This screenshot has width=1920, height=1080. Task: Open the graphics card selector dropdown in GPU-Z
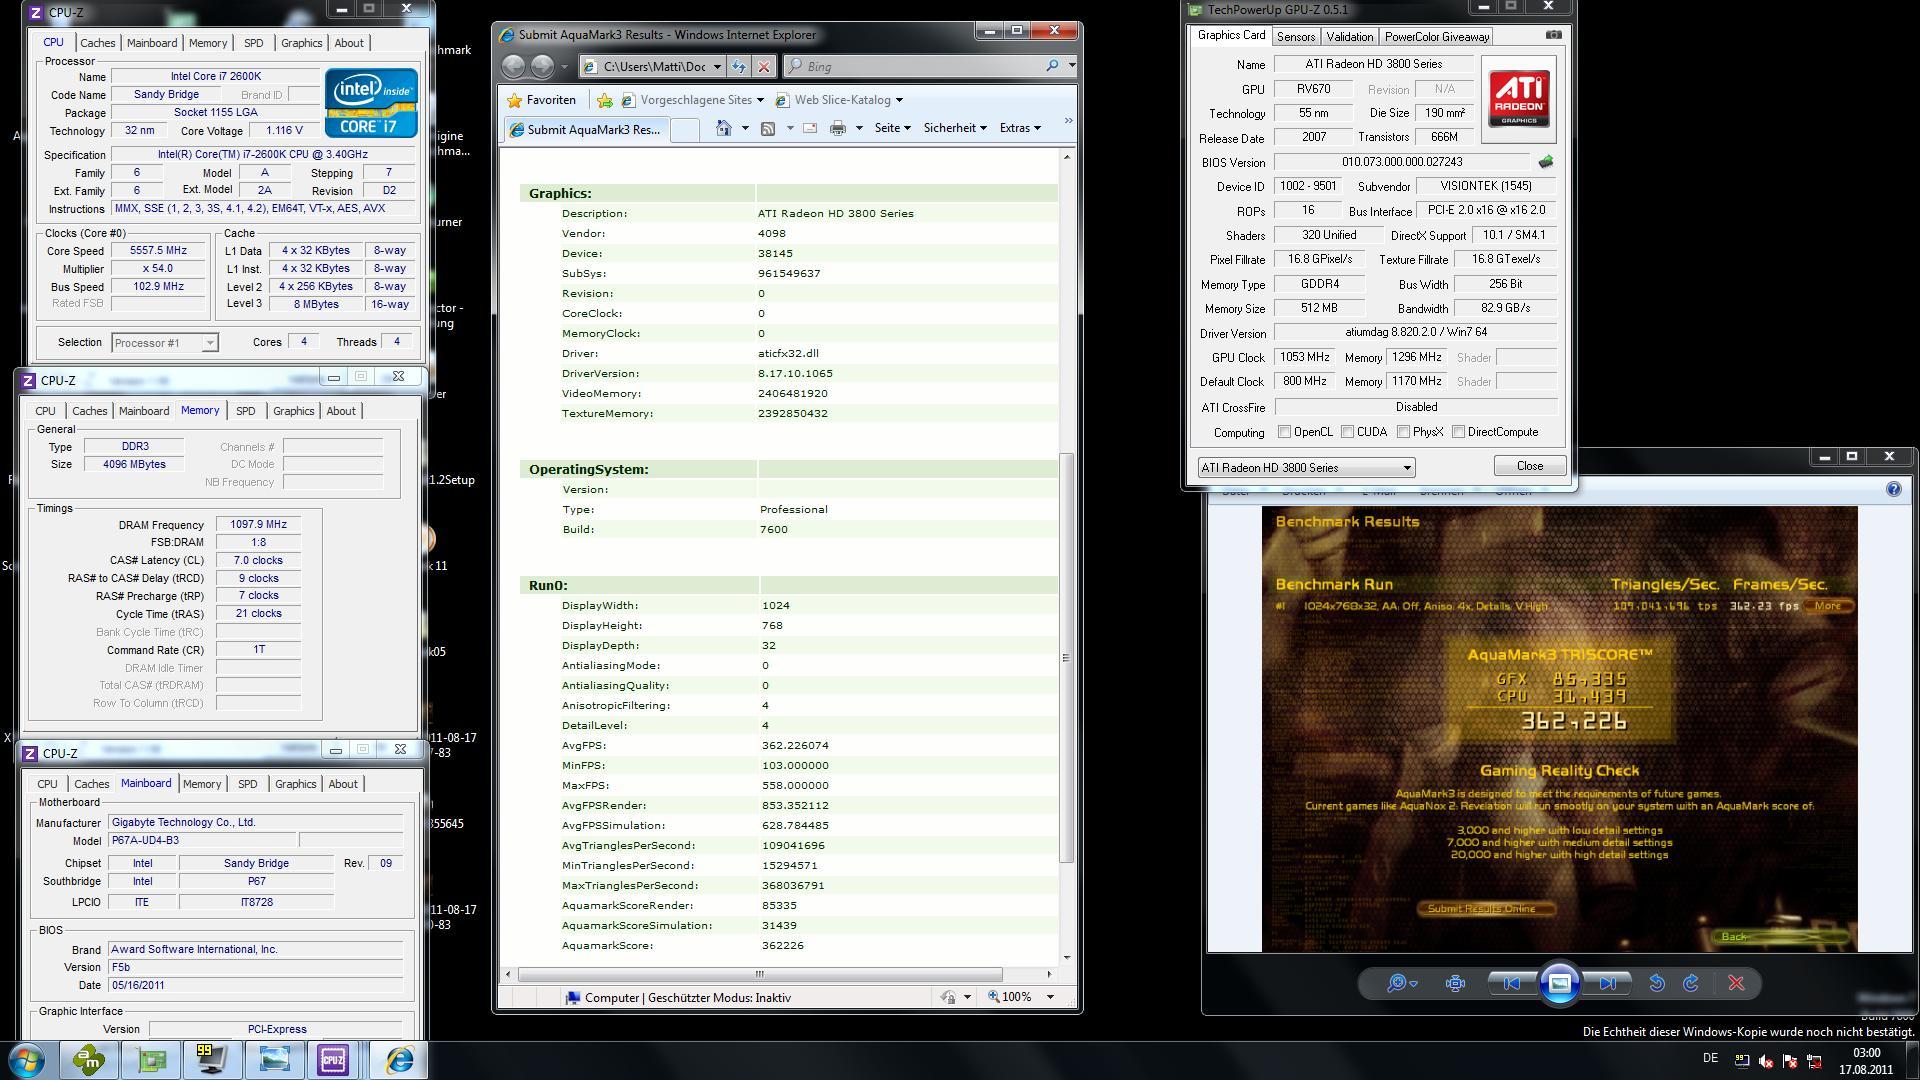coord(1306,467)
